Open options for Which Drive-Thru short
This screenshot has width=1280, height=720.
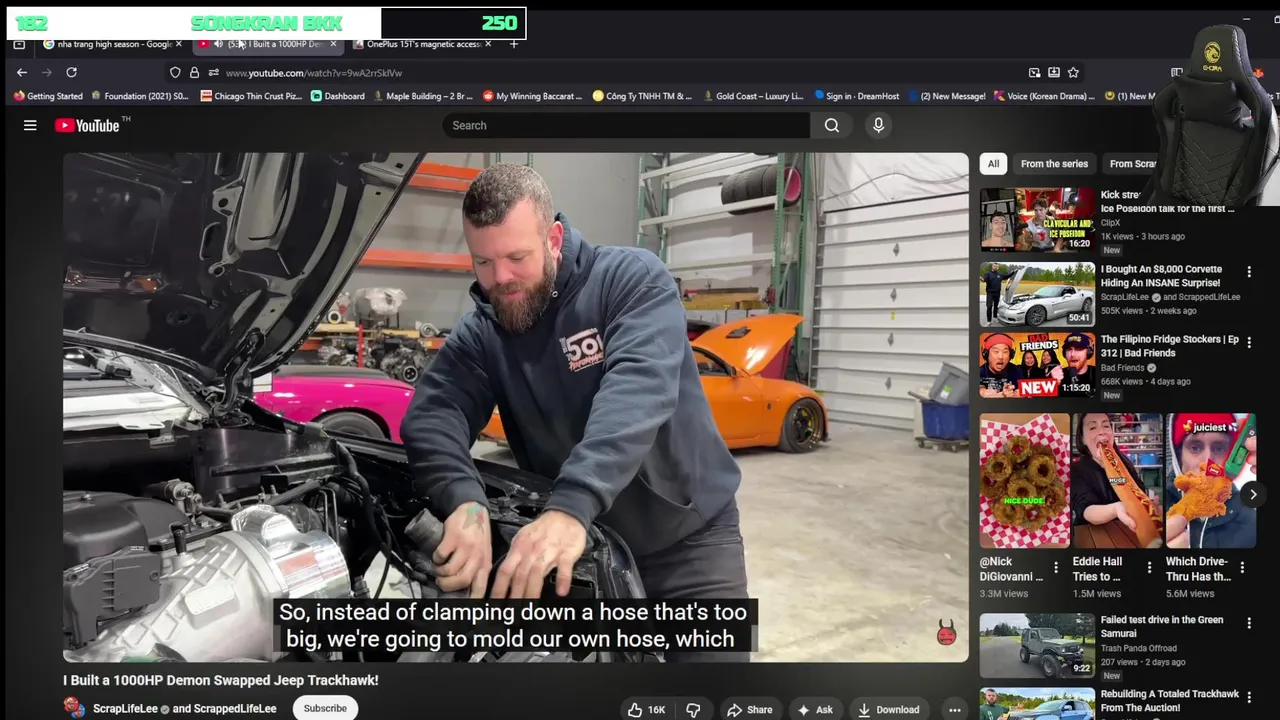click(x=1242, y=568)
